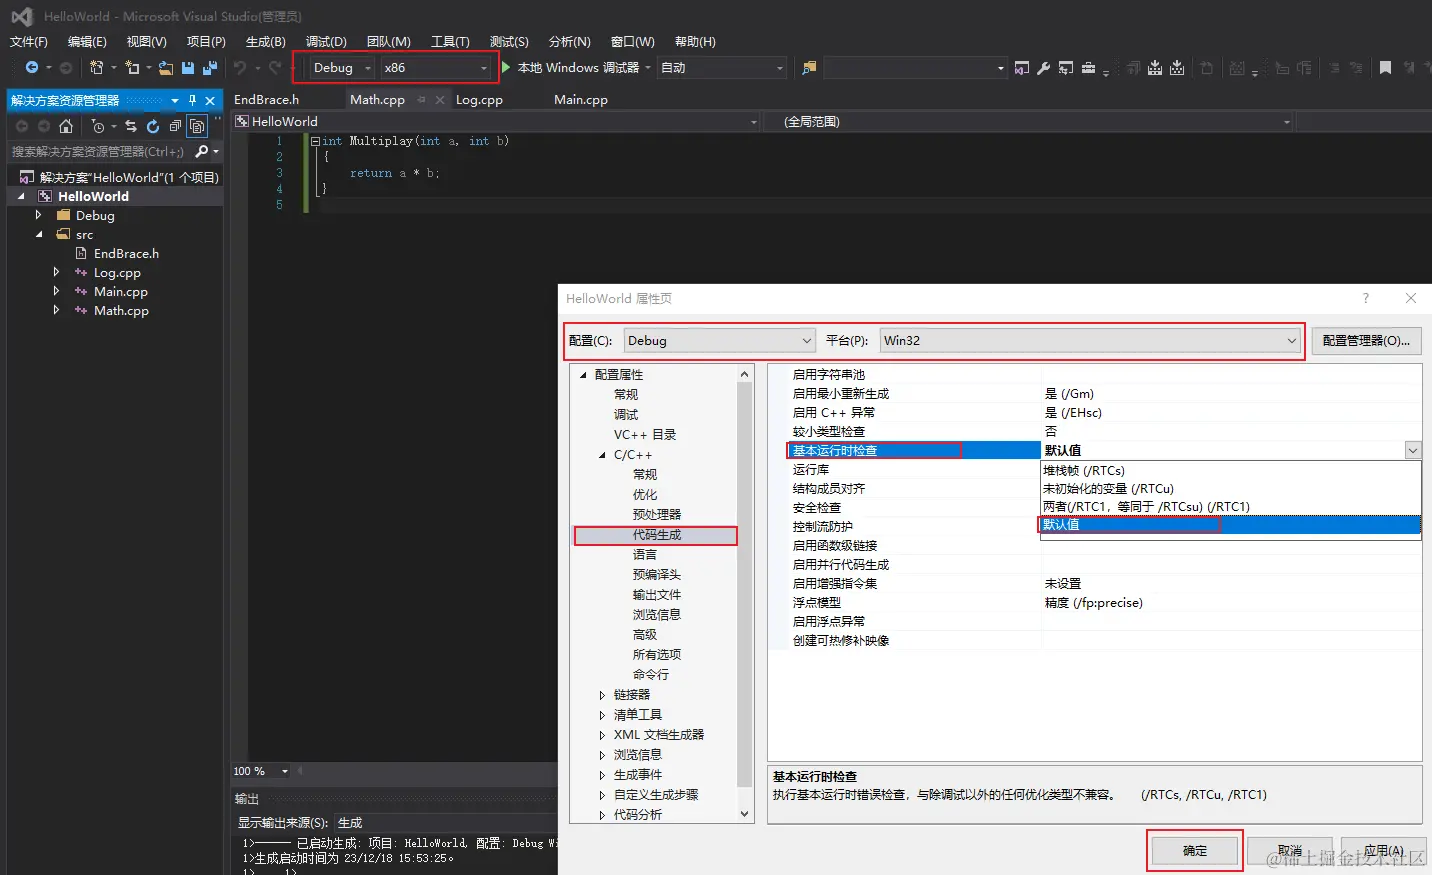1432x875 pixels.
Task: Close the Math.cpp tab
Action: click(x=440, y=99)
